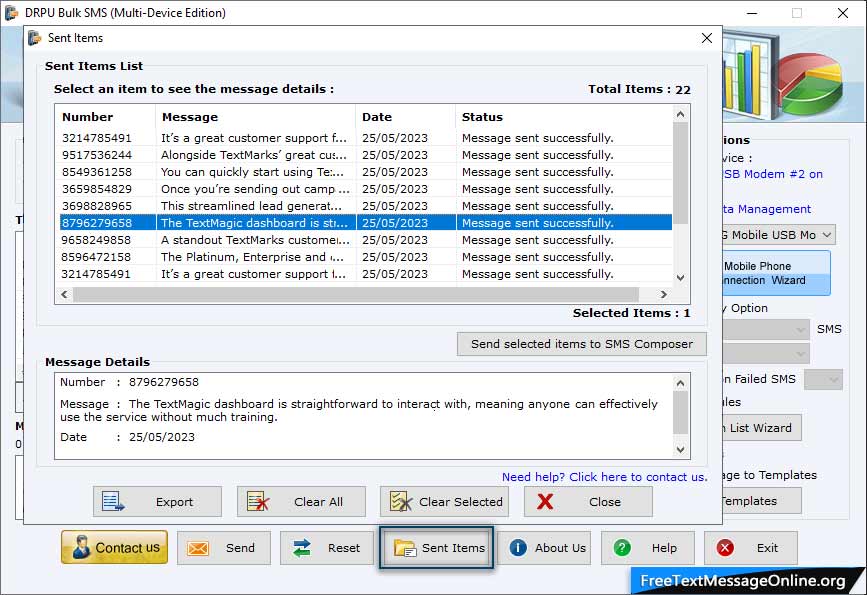Select message 'You can quickly start using Te...'
The height and width of the screenshot is (595, 867).
(x=252, y=172)
